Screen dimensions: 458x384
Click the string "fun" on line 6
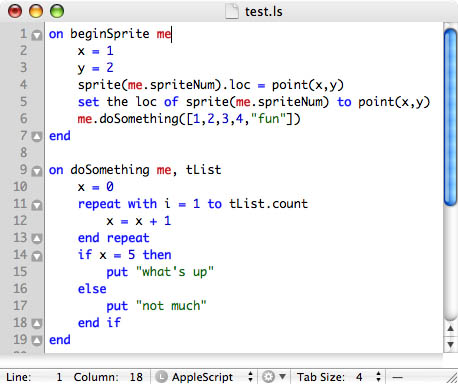(268, 118)
